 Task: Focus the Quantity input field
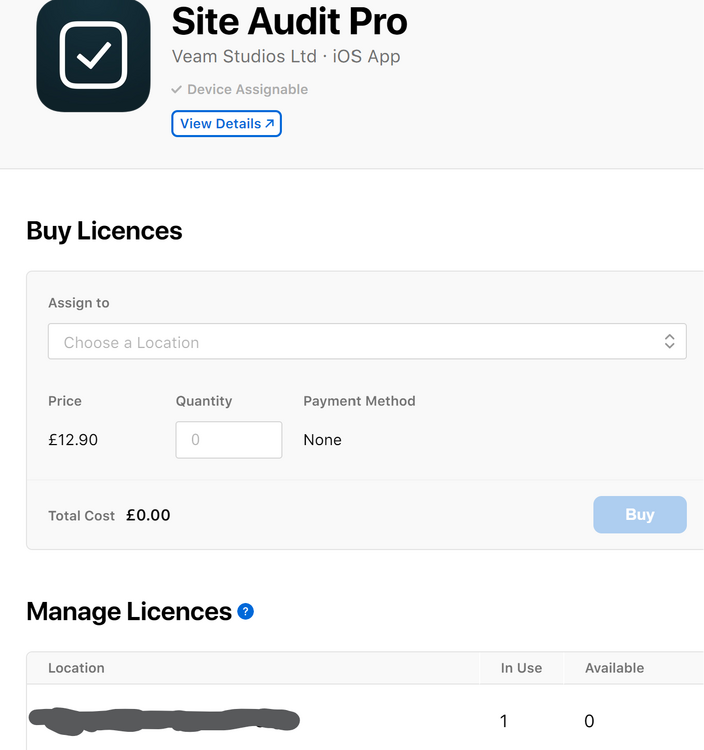[x=229, y=440]
